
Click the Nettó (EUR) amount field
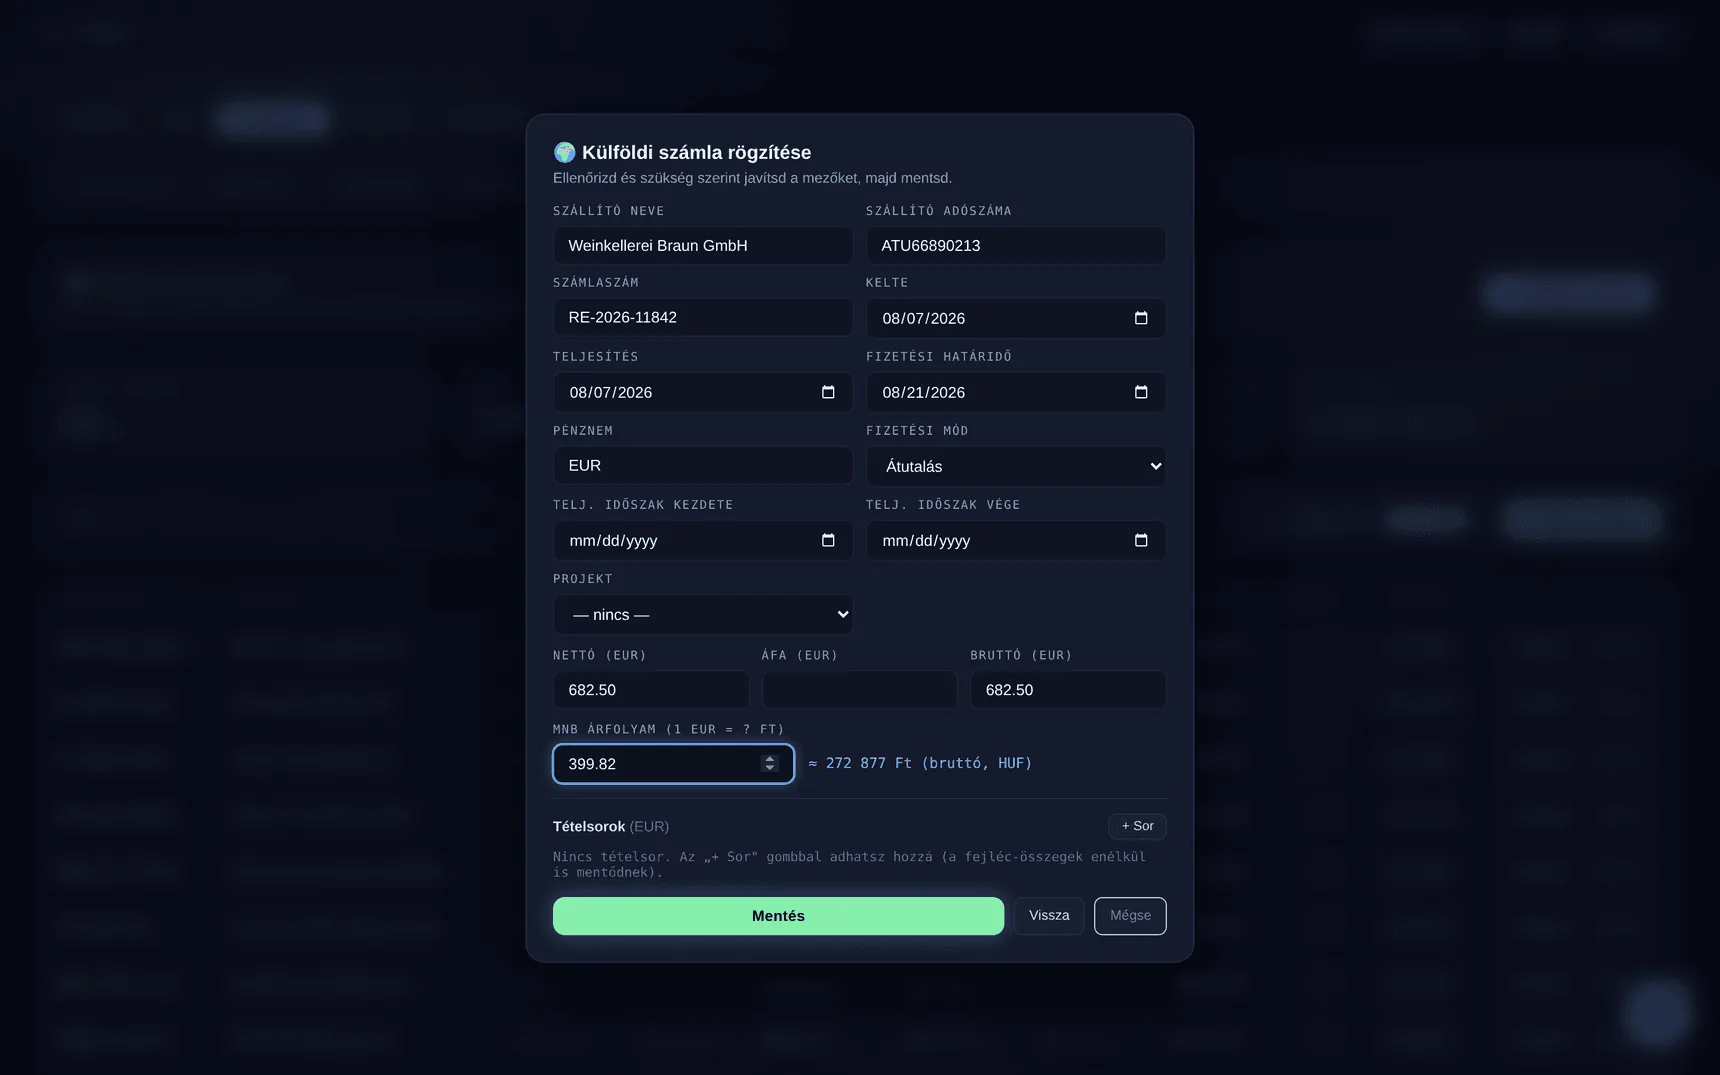click(x=651, y=690)
